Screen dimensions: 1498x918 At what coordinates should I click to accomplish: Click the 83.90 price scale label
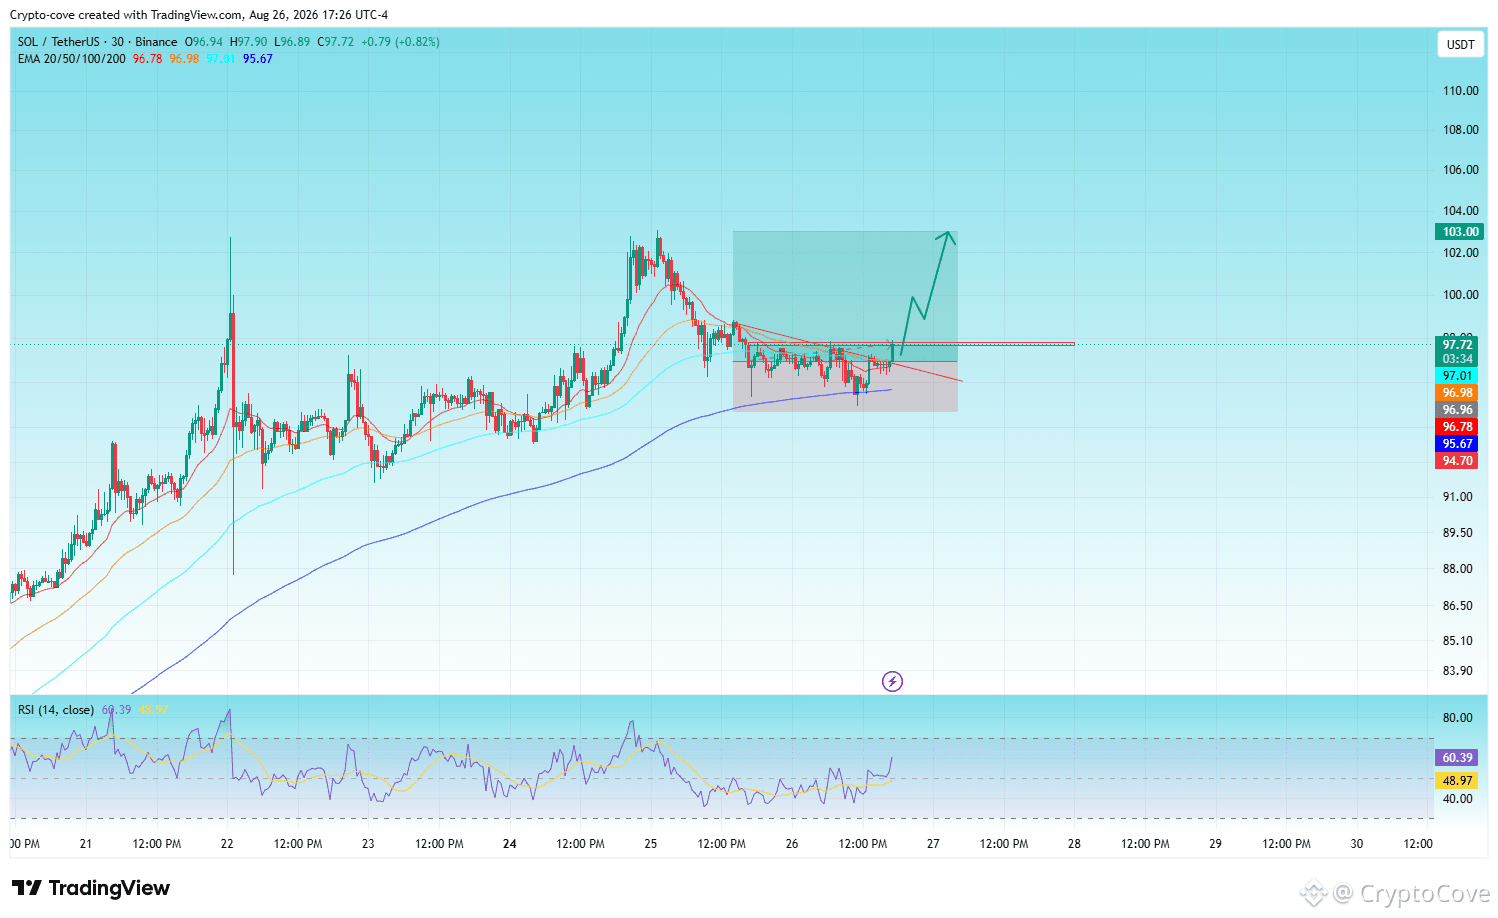[x=1458, y=671]
